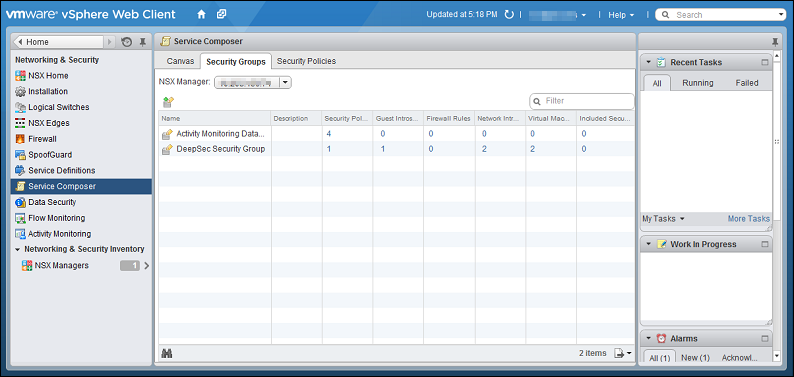Open the user account dropdown
Screen dimensions: 794x377
(x=584, y=15)
